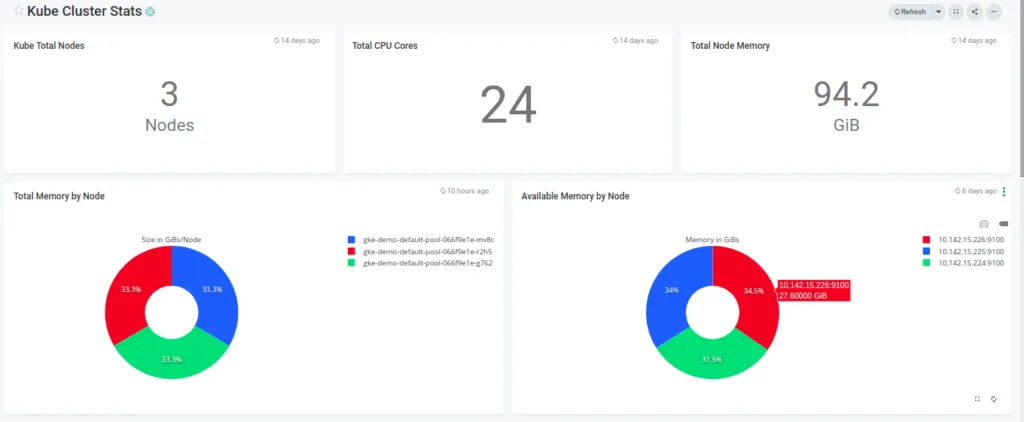Hide the gke-demo-default-pool mv8c legend series
The width and height of the screenshot is (1024, 422).
tap(426, 240)
